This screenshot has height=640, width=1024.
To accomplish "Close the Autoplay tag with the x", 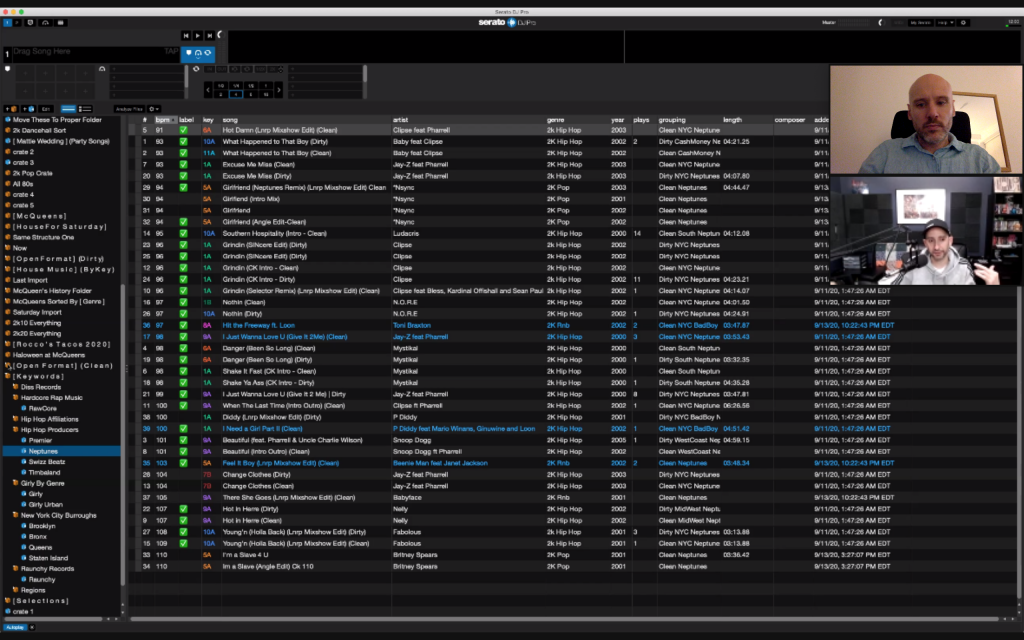I will [32, 627].
